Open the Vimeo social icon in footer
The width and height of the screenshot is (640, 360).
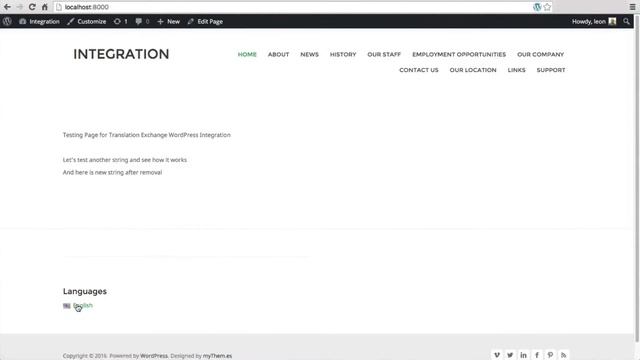pos(497,355)
